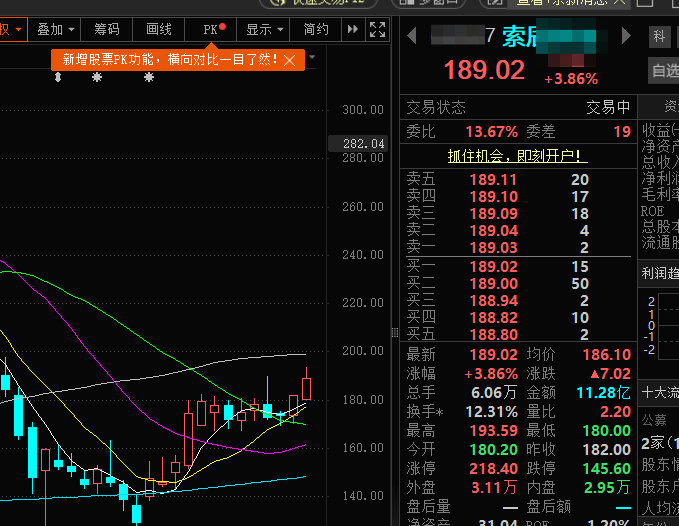Click the 量比 2.20 value
Image resolution: width=679 pixels, height=526 pixels.
point(615,412)
